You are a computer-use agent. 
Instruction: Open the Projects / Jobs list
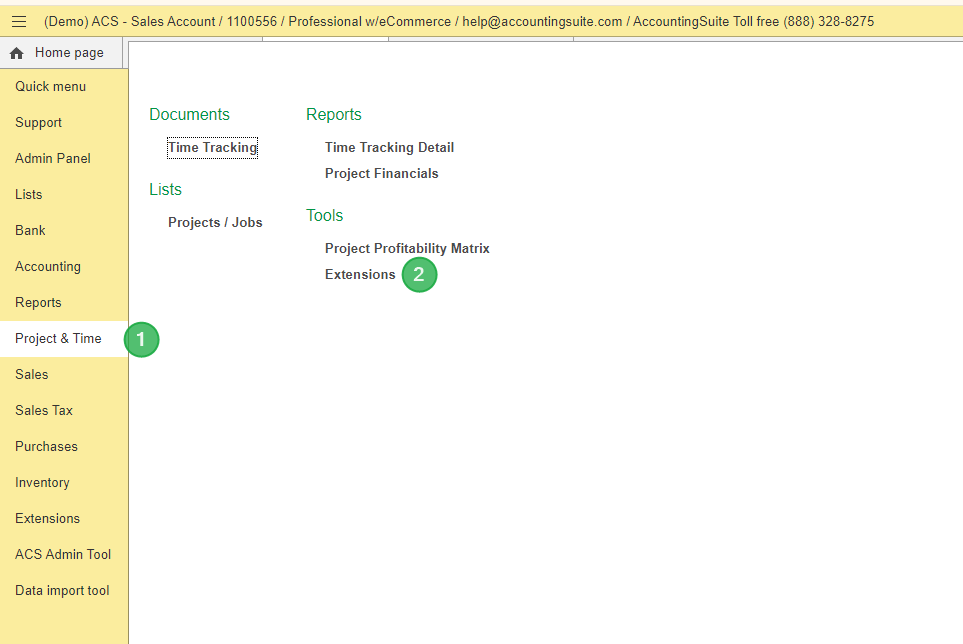tap(215, 223)
